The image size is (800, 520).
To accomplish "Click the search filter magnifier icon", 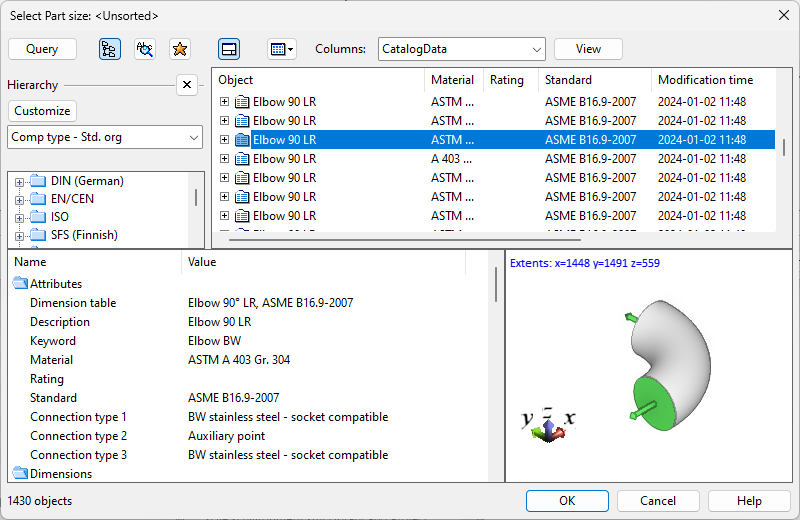I will point(145,49).
